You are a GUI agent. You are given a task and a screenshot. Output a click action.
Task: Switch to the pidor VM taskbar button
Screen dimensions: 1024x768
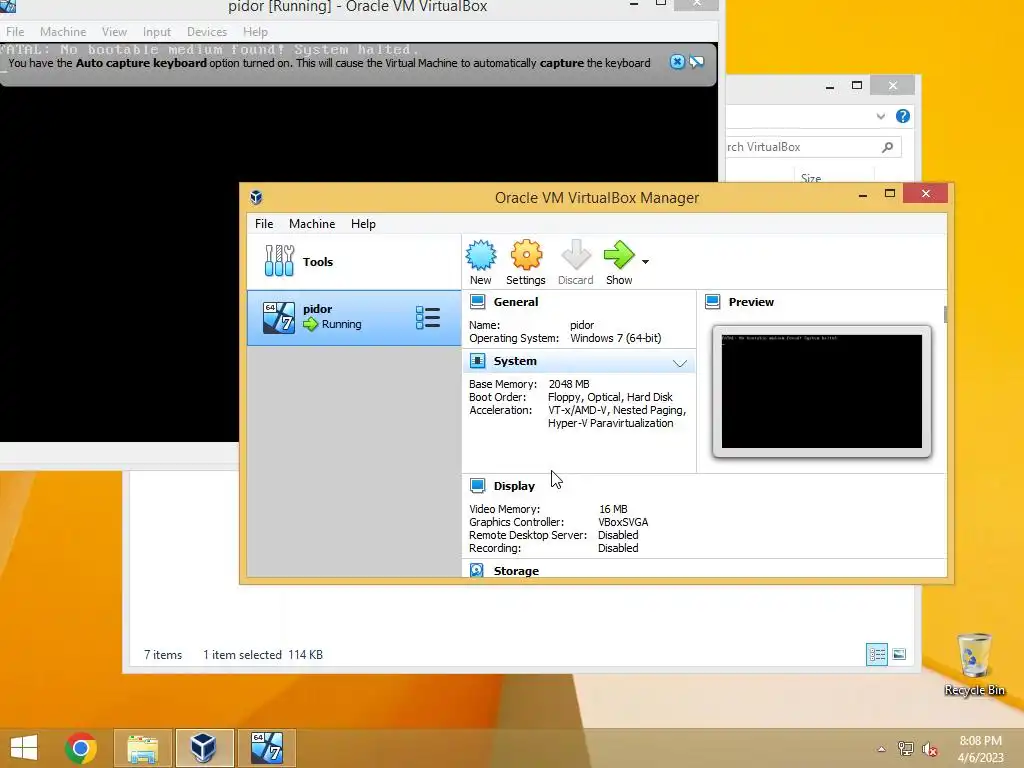click(x=266, y=748)
